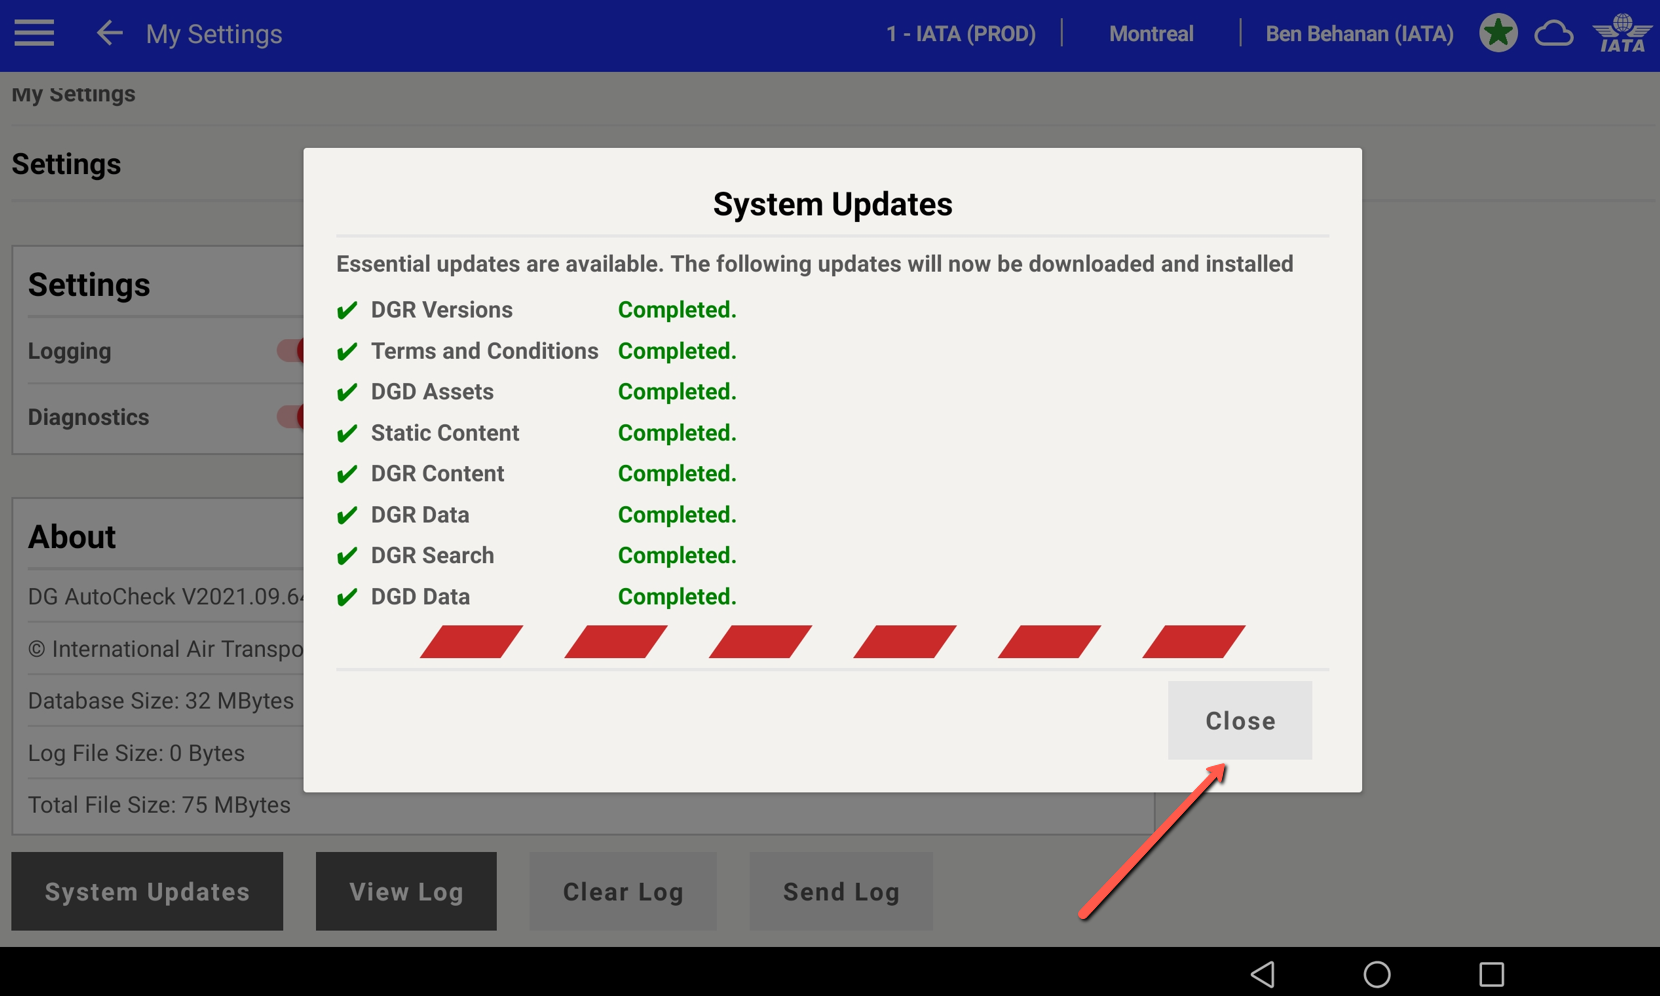1660x996 pixels.
Task: Tap the checkmark beside DGD Assets
Action: [347, 392]
